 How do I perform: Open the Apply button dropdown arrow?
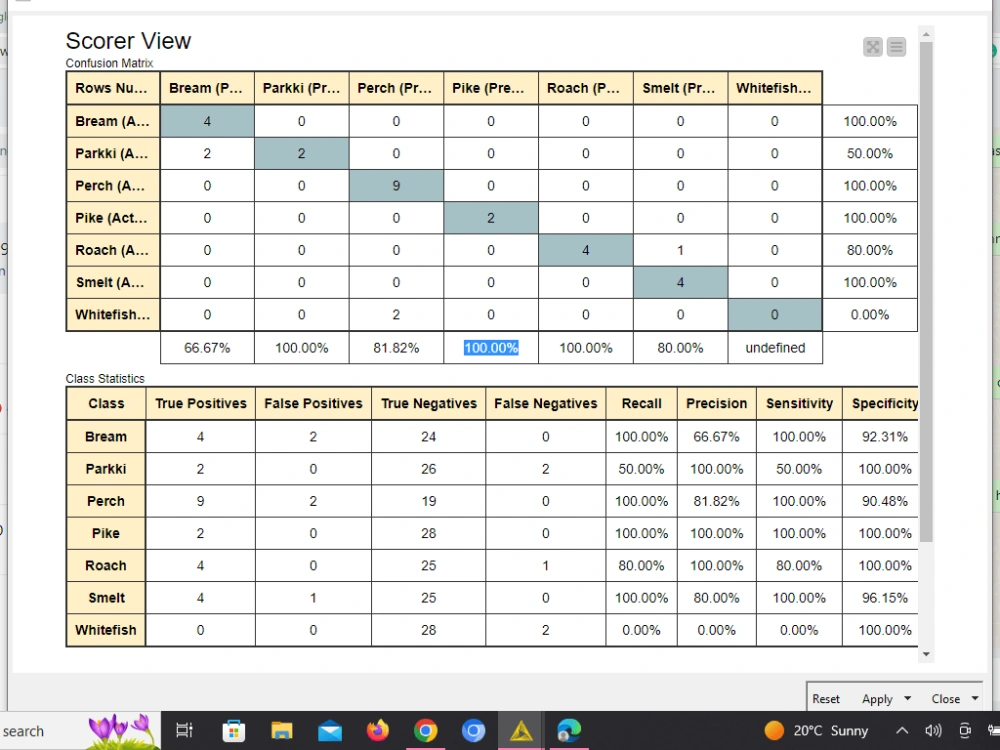908,698
